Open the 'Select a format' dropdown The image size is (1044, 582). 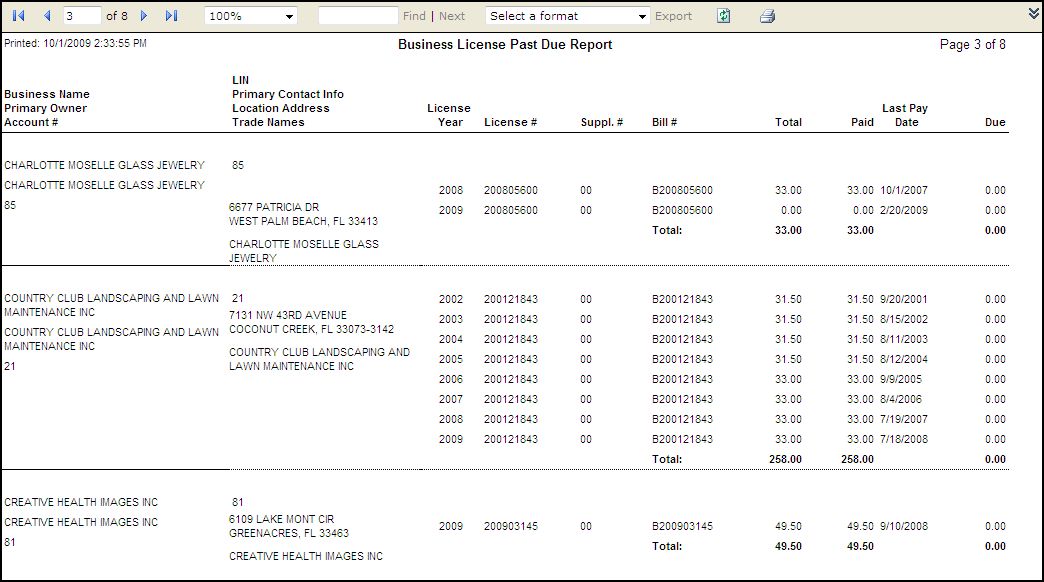click(567, 16)
